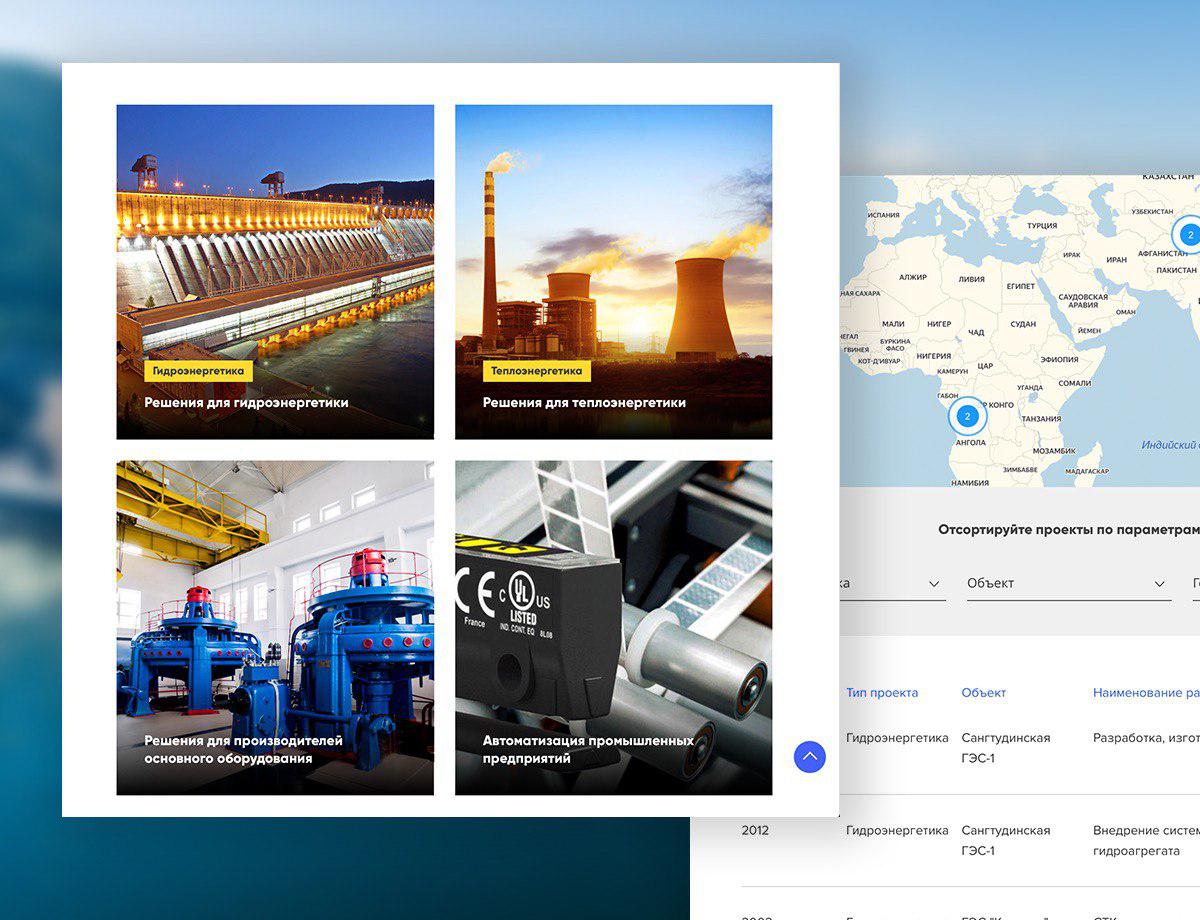The height and width of the screenshot is (920, 1200).
Task: Open the Решения для производителей основного оборудования card
Action: tap(275, 628)
